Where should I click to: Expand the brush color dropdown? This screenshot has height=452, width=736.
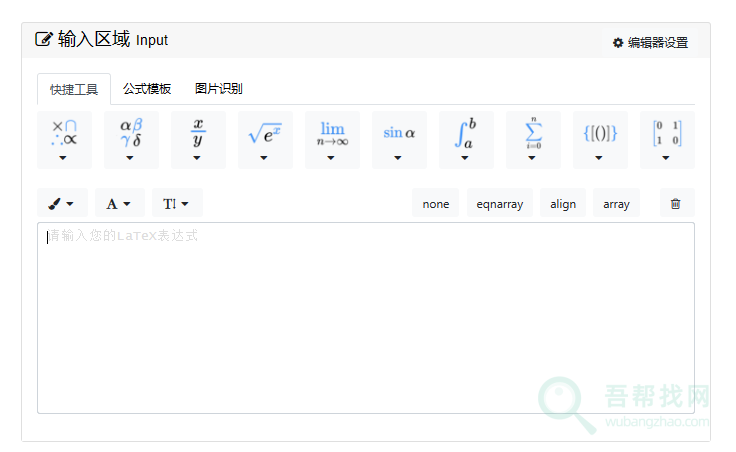[x=62, y=203]
